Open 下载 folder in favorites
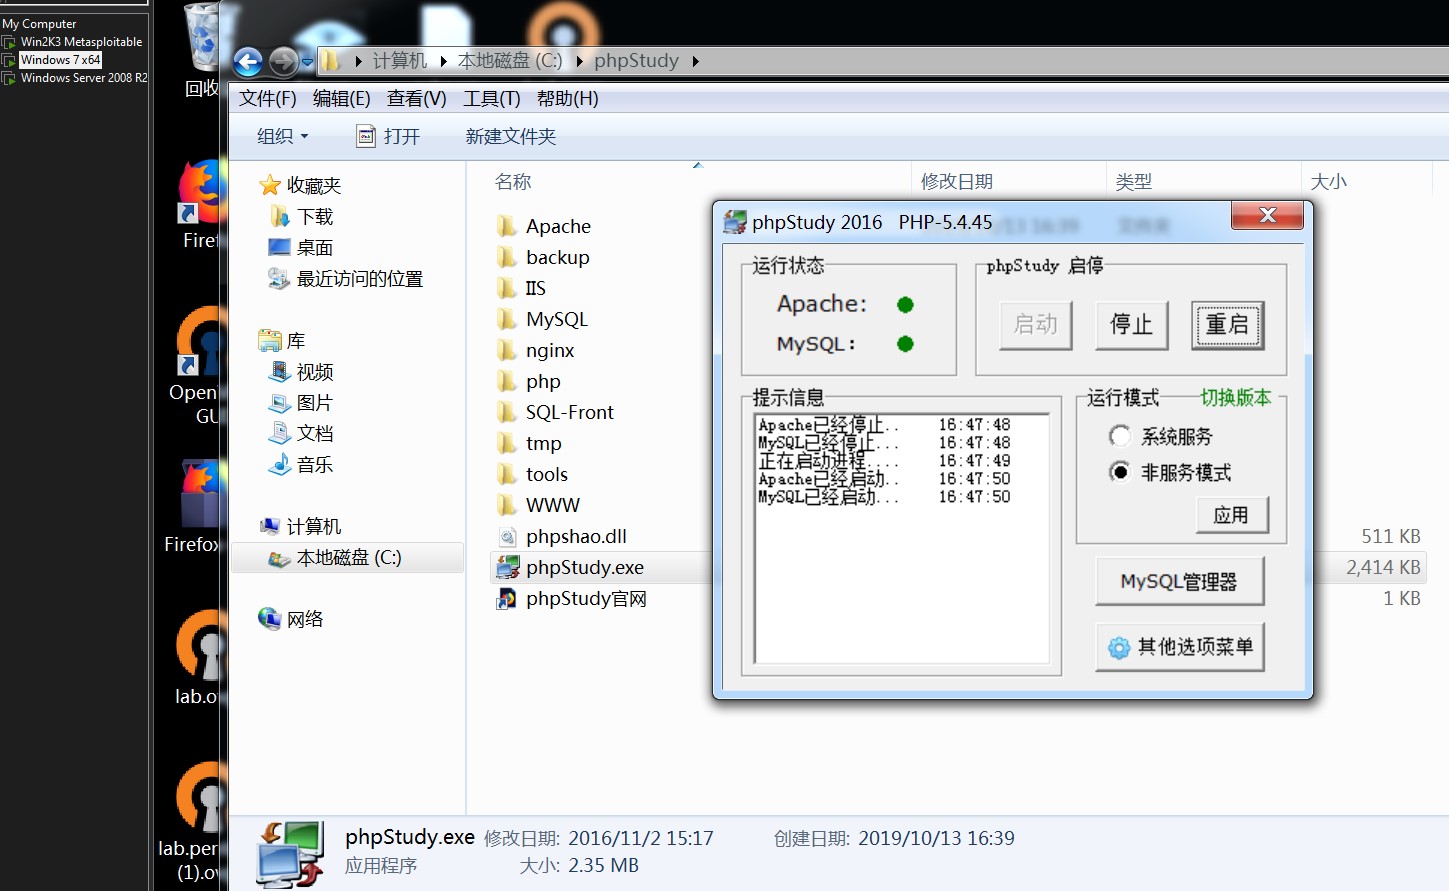1449x891 pixels. [x=303, y=216]
